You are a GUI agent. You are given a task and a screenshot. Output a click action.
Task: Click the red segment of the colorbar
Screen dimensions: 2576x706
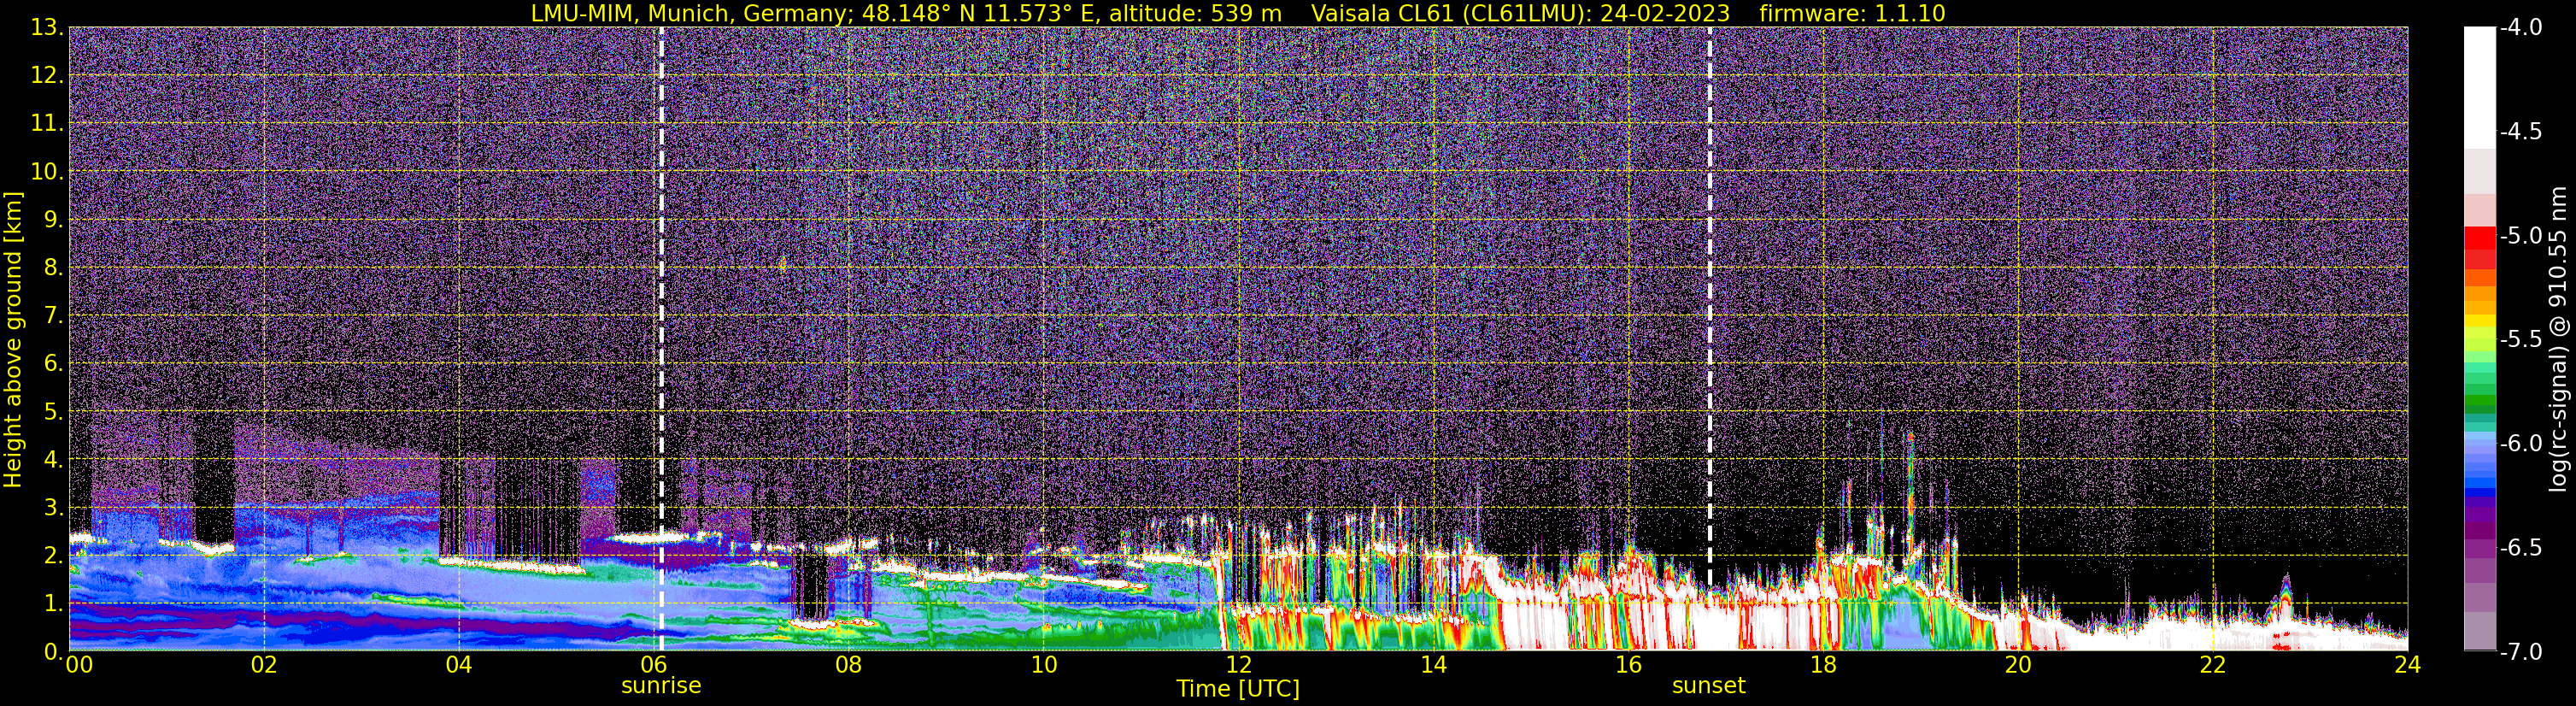(2479, 238)
